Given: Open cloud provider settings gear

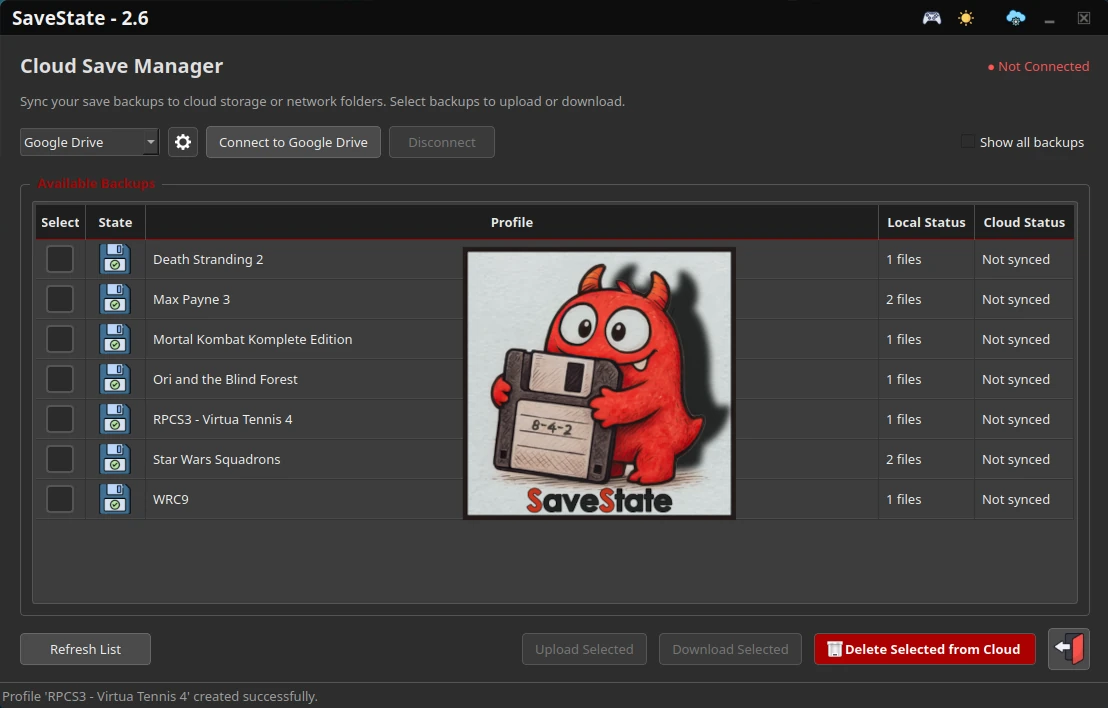Looking at the screenshot, I should [183, 142].
